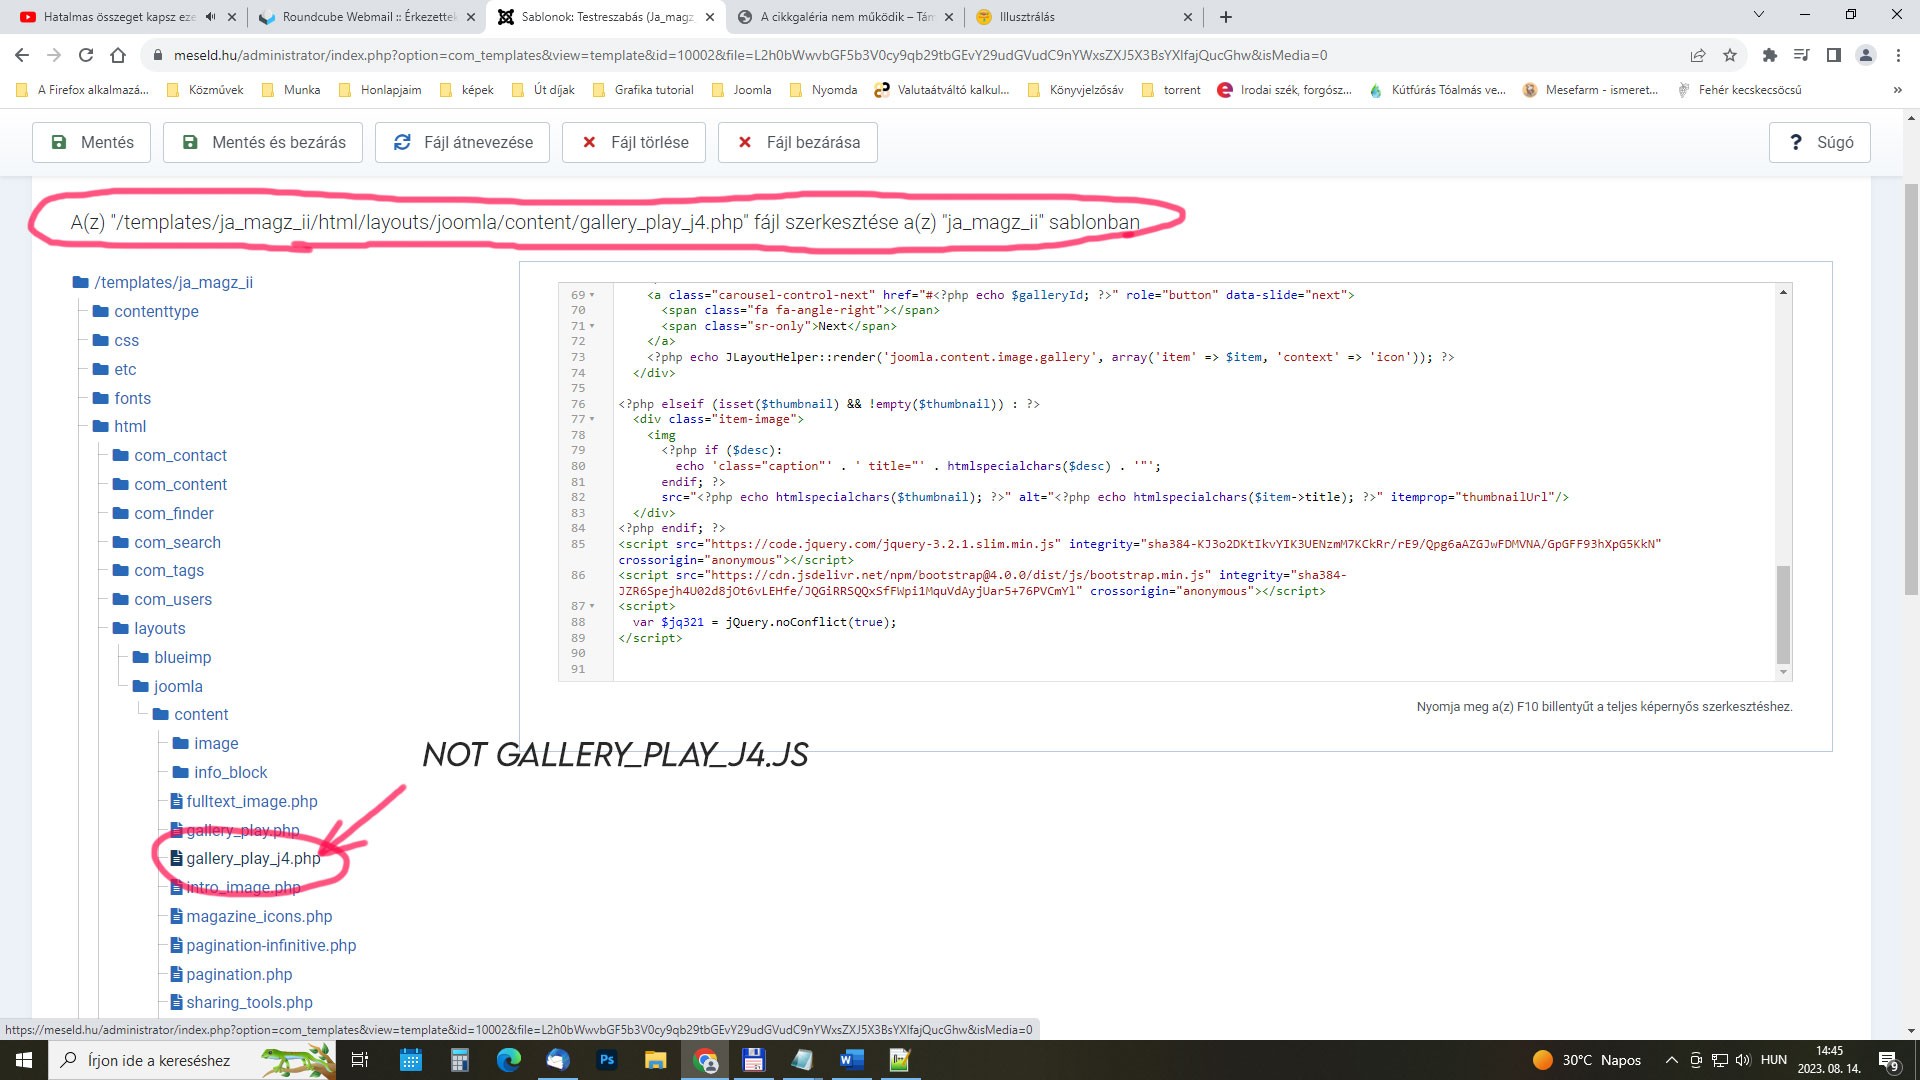Click the Fájl átnevezése rename icon
This screenshot has height=1080, width=1920.
click(x=402, y=142)
